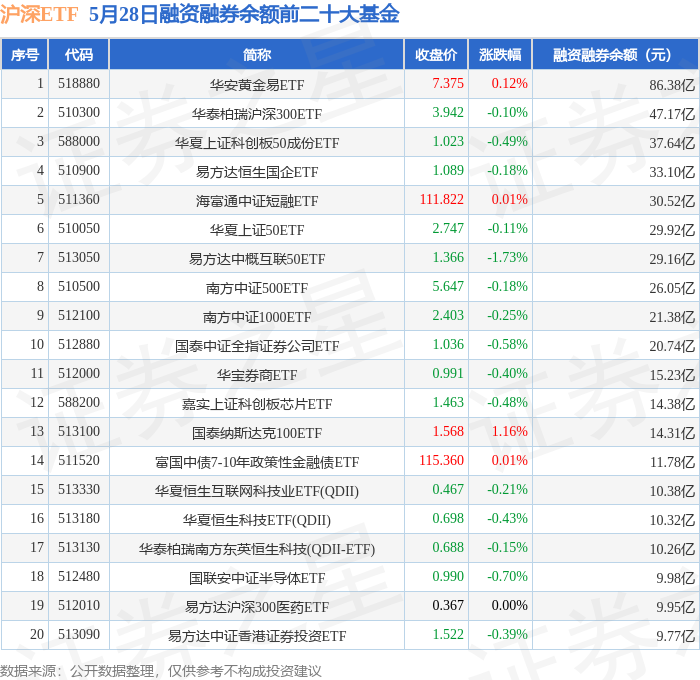
Task: Click the balance value 26.05亿
Action: (672, 288)
